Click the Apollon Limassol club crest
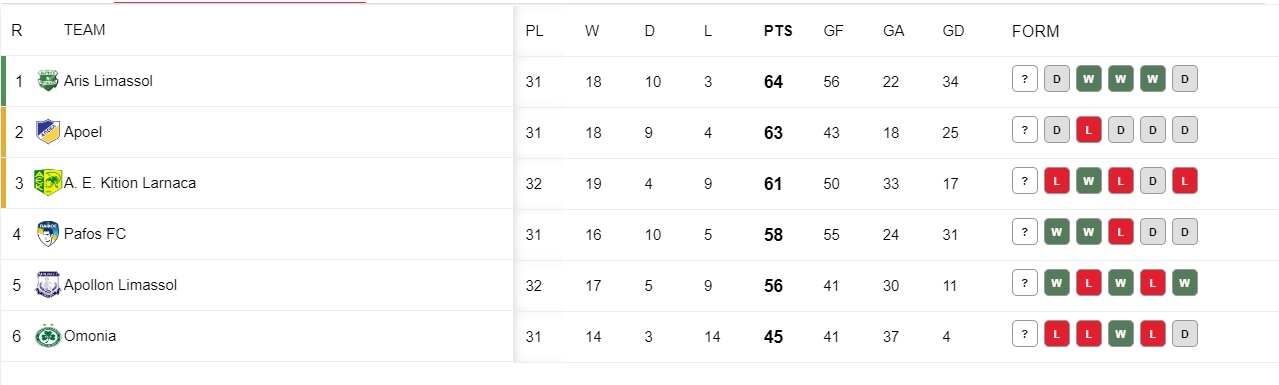 tap(48, 285)
